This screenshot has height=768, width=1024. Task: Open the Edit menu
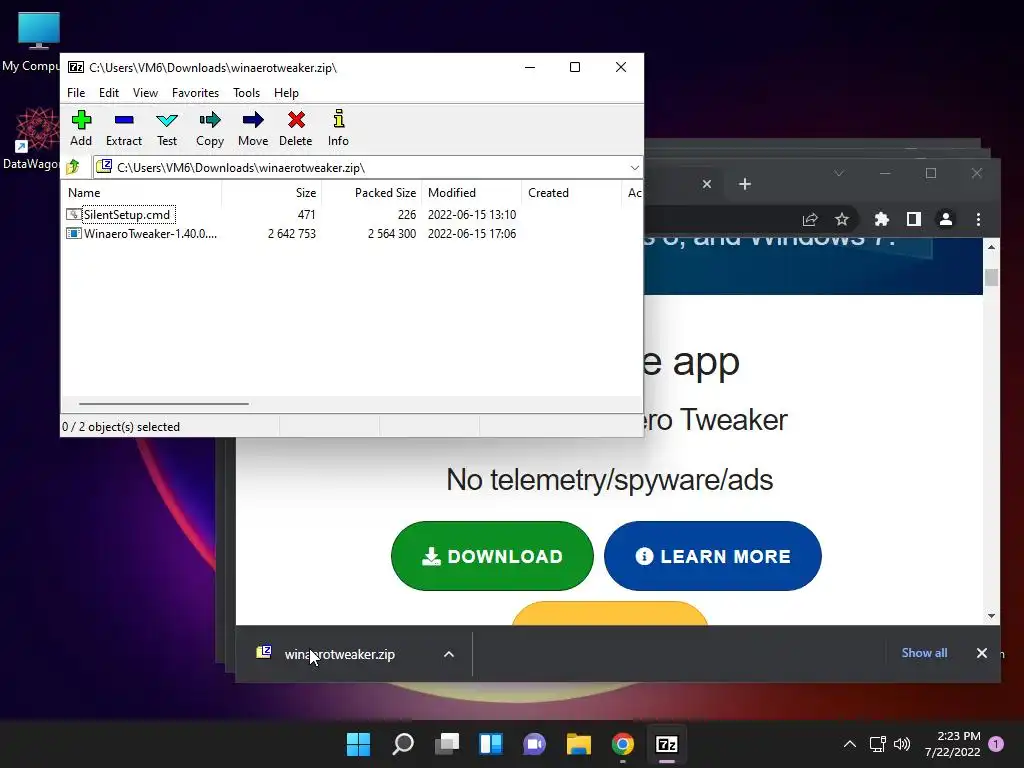pos(108,93)
